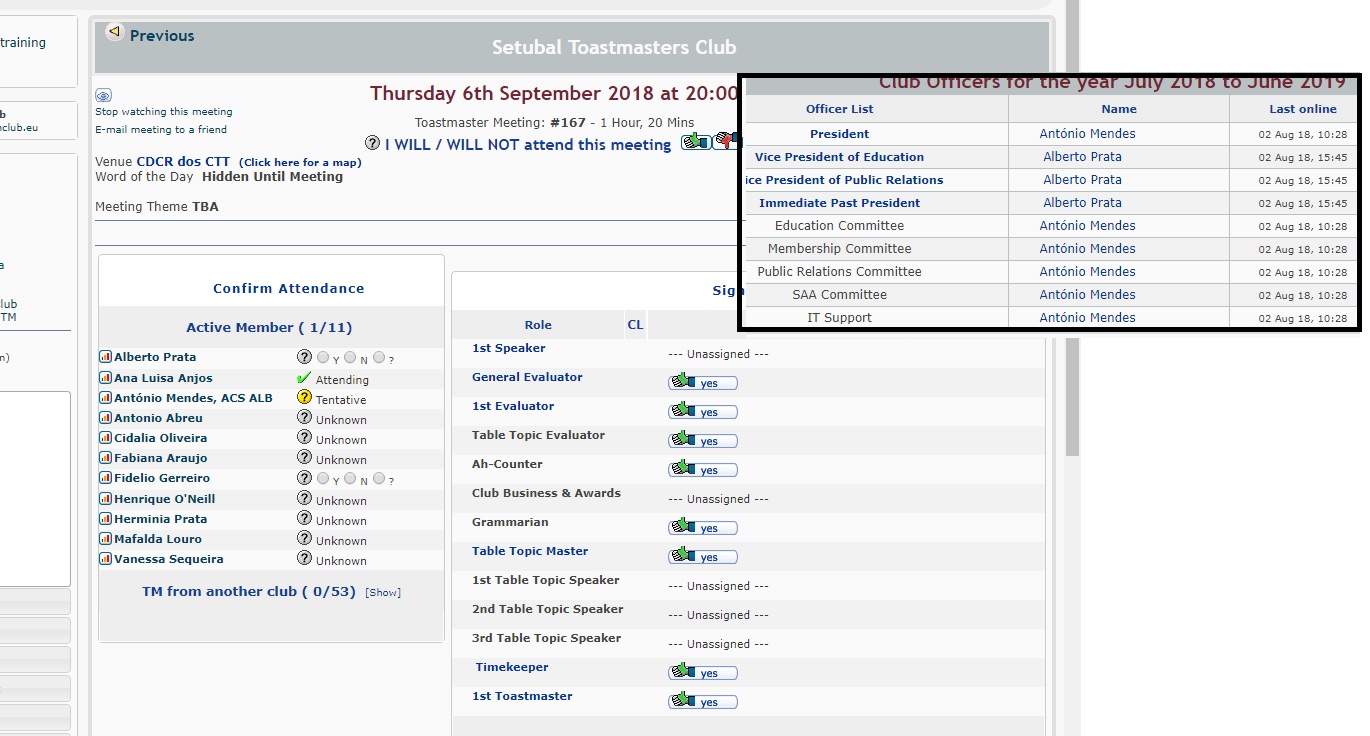Open 1st Speaker role link
Viewport: 1370px width, 736px height.
[509, 348]
